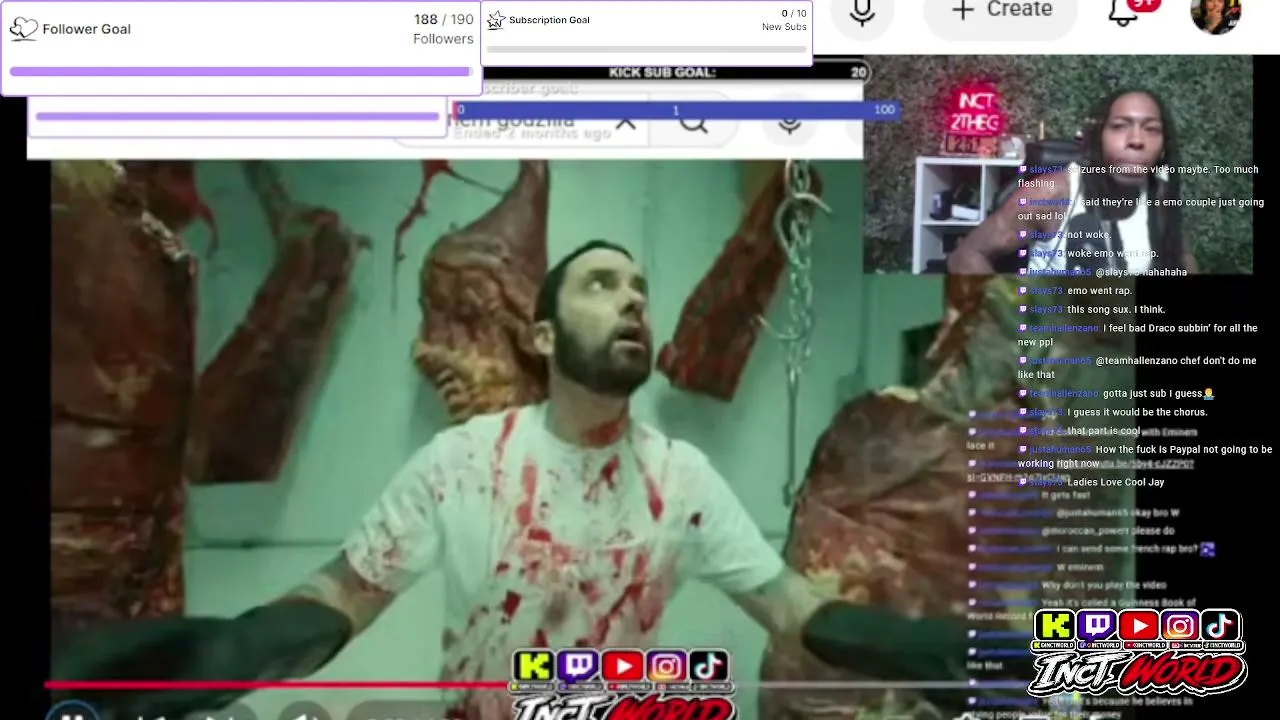Click the microphone icon beside the Create button
This screenshot has width=1280, height=720.
pos(862,11)
